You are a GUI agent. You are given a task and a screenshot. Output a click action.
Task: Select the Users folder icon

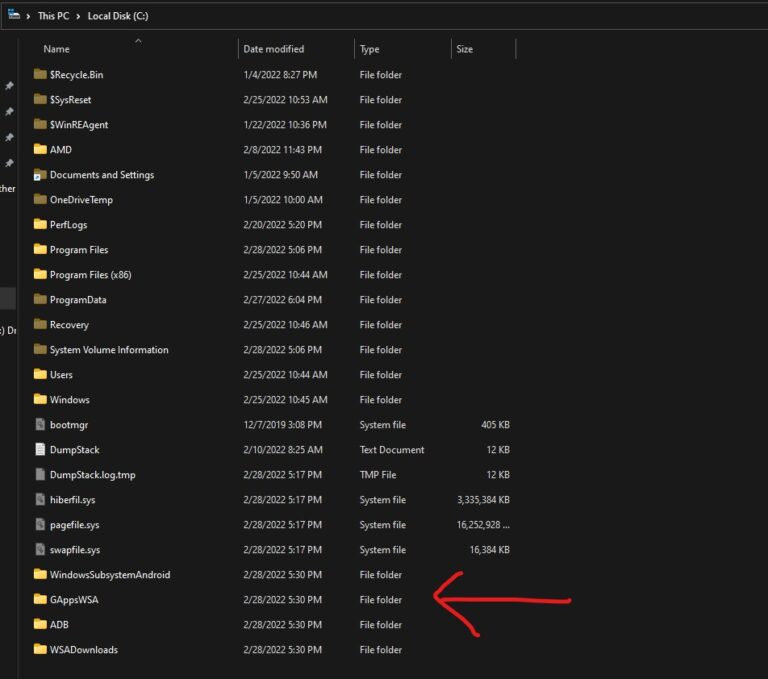click(40, 374)
